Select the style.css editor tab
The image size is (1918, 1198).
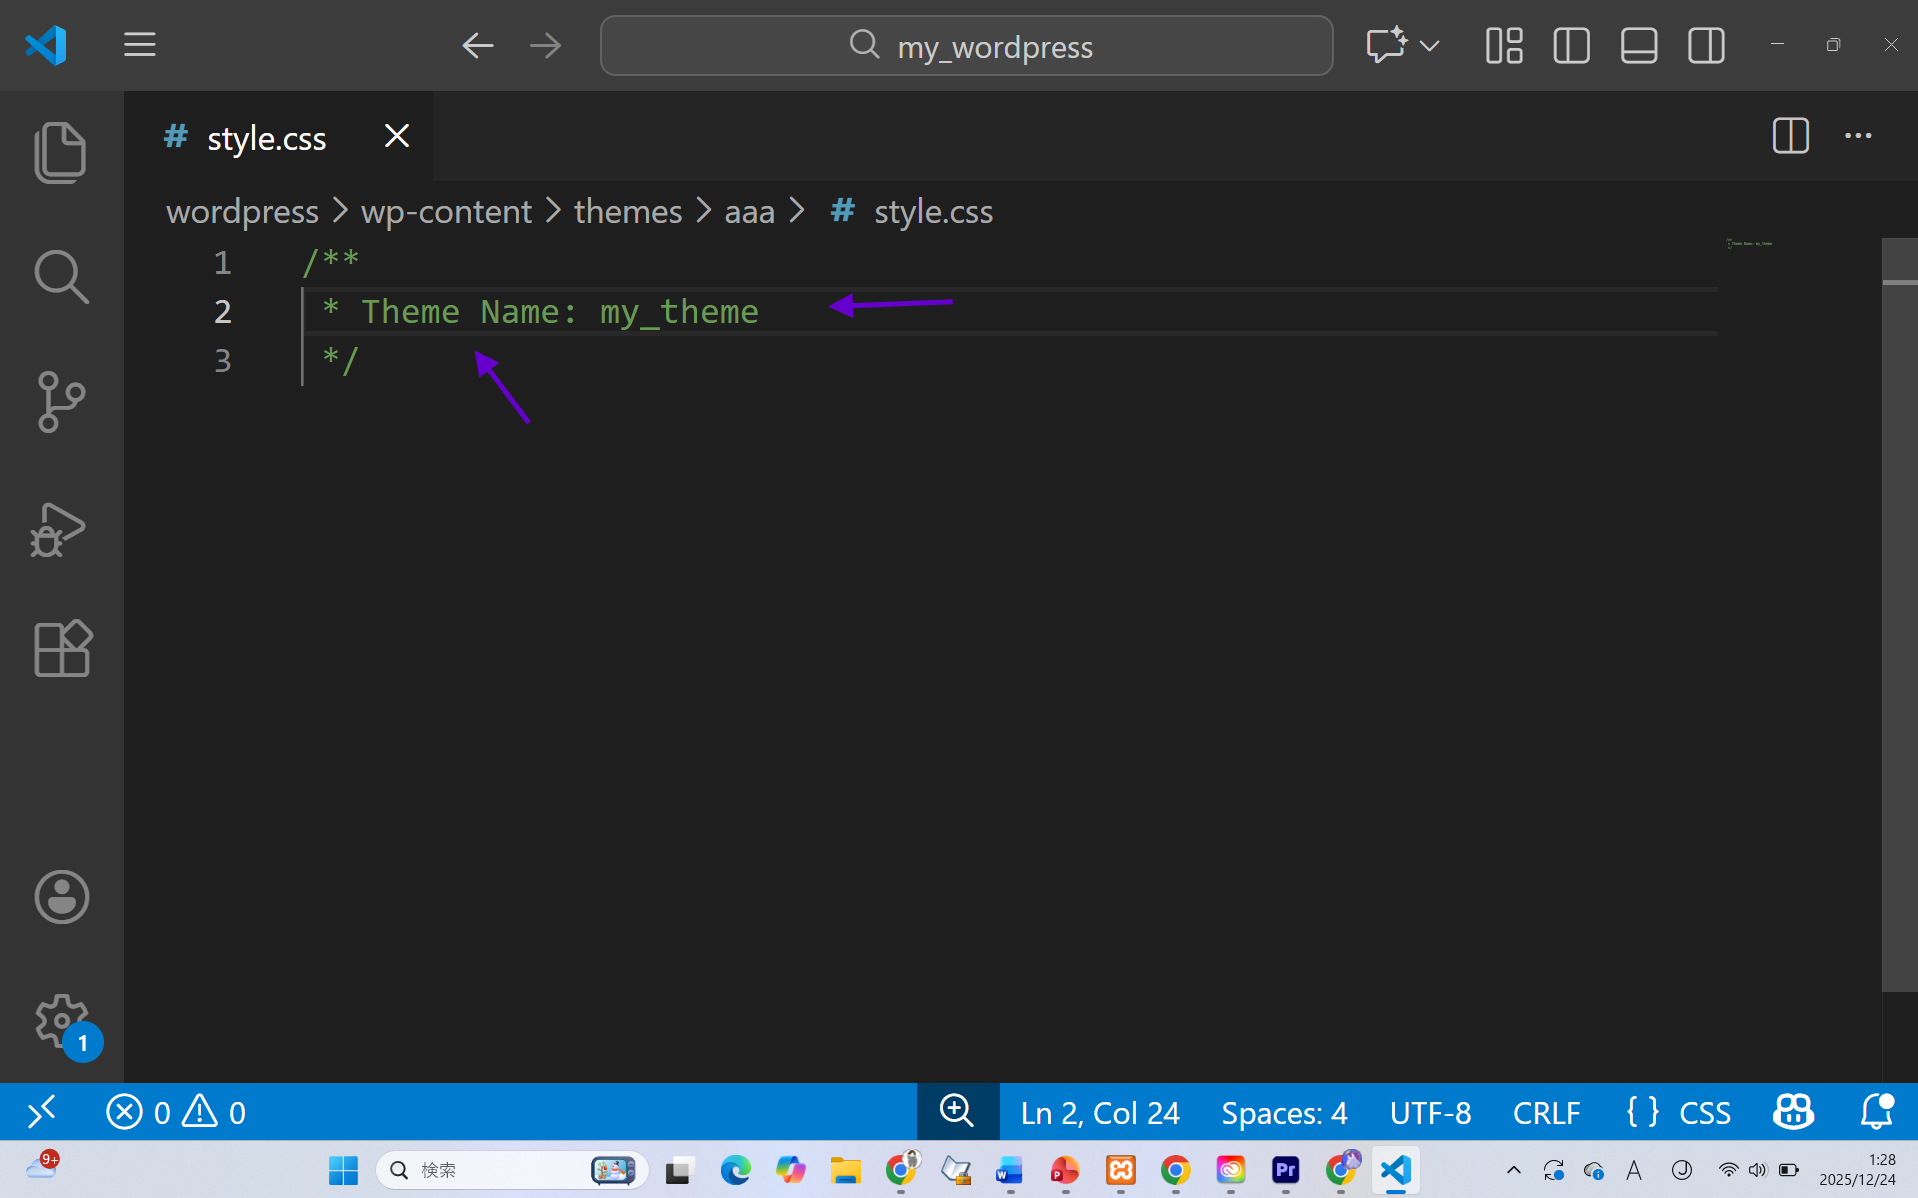pyautogui.click(x=266, y=138)
